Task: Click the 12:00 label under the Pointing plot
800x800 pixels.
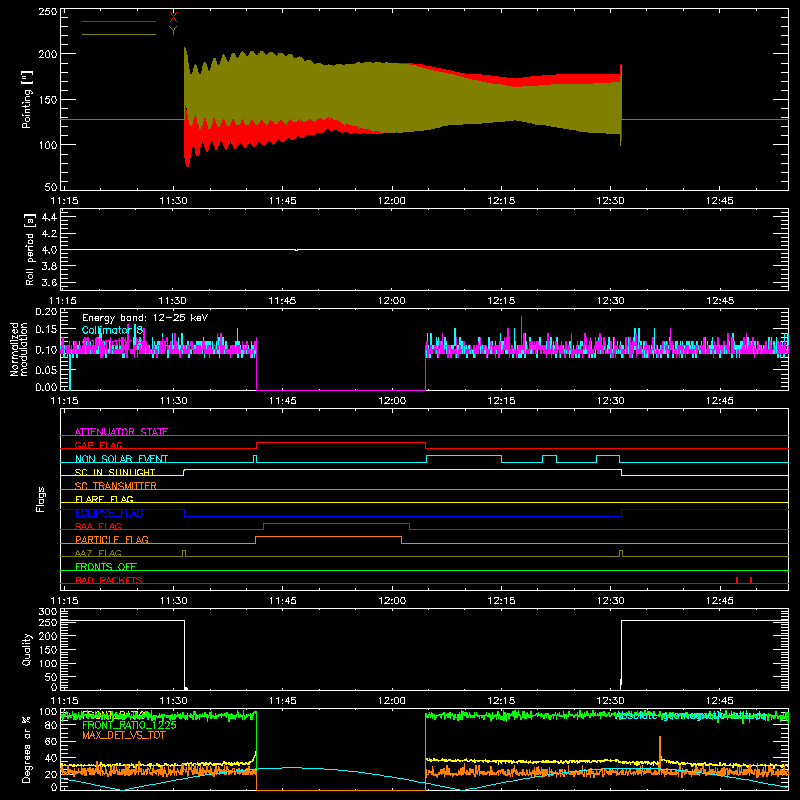Action: [x=392, y=201]
